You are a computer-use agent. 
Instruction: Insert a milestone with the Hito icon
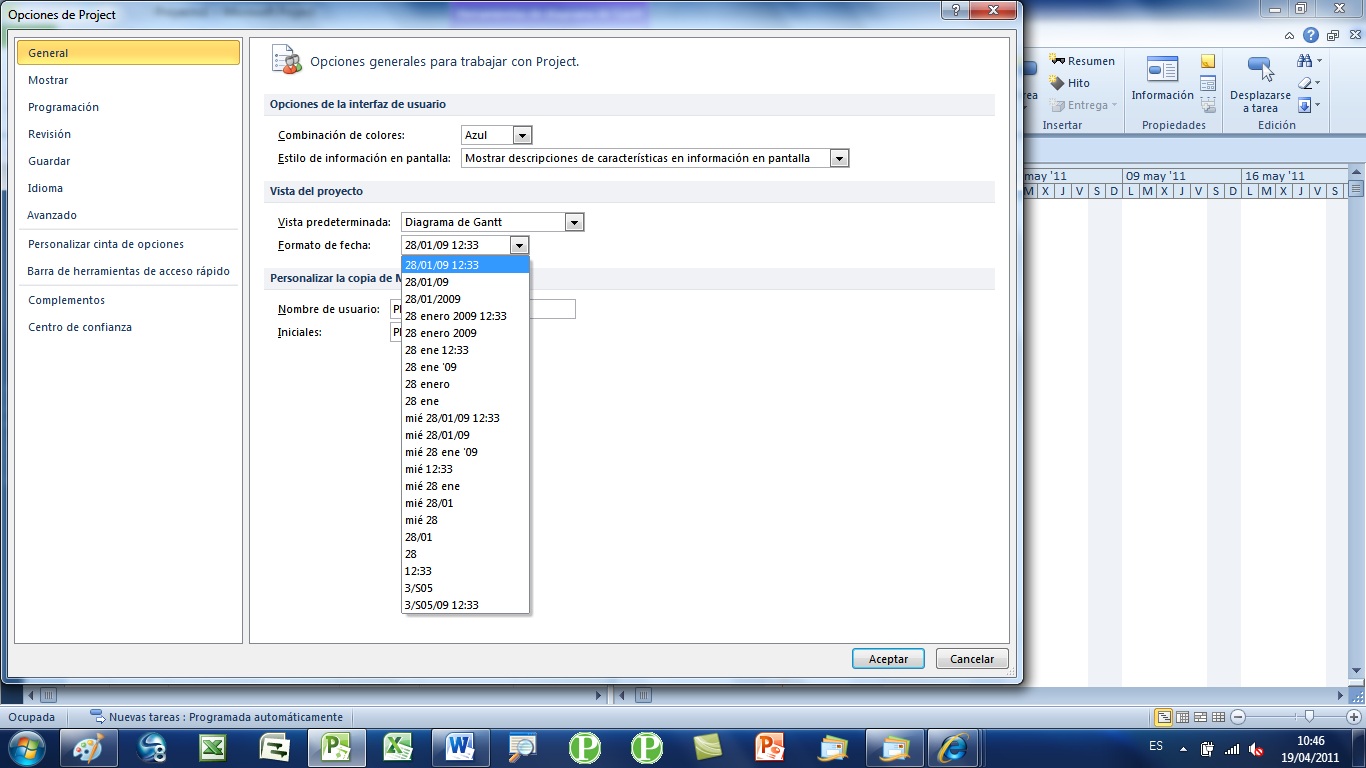point(1057,83)
